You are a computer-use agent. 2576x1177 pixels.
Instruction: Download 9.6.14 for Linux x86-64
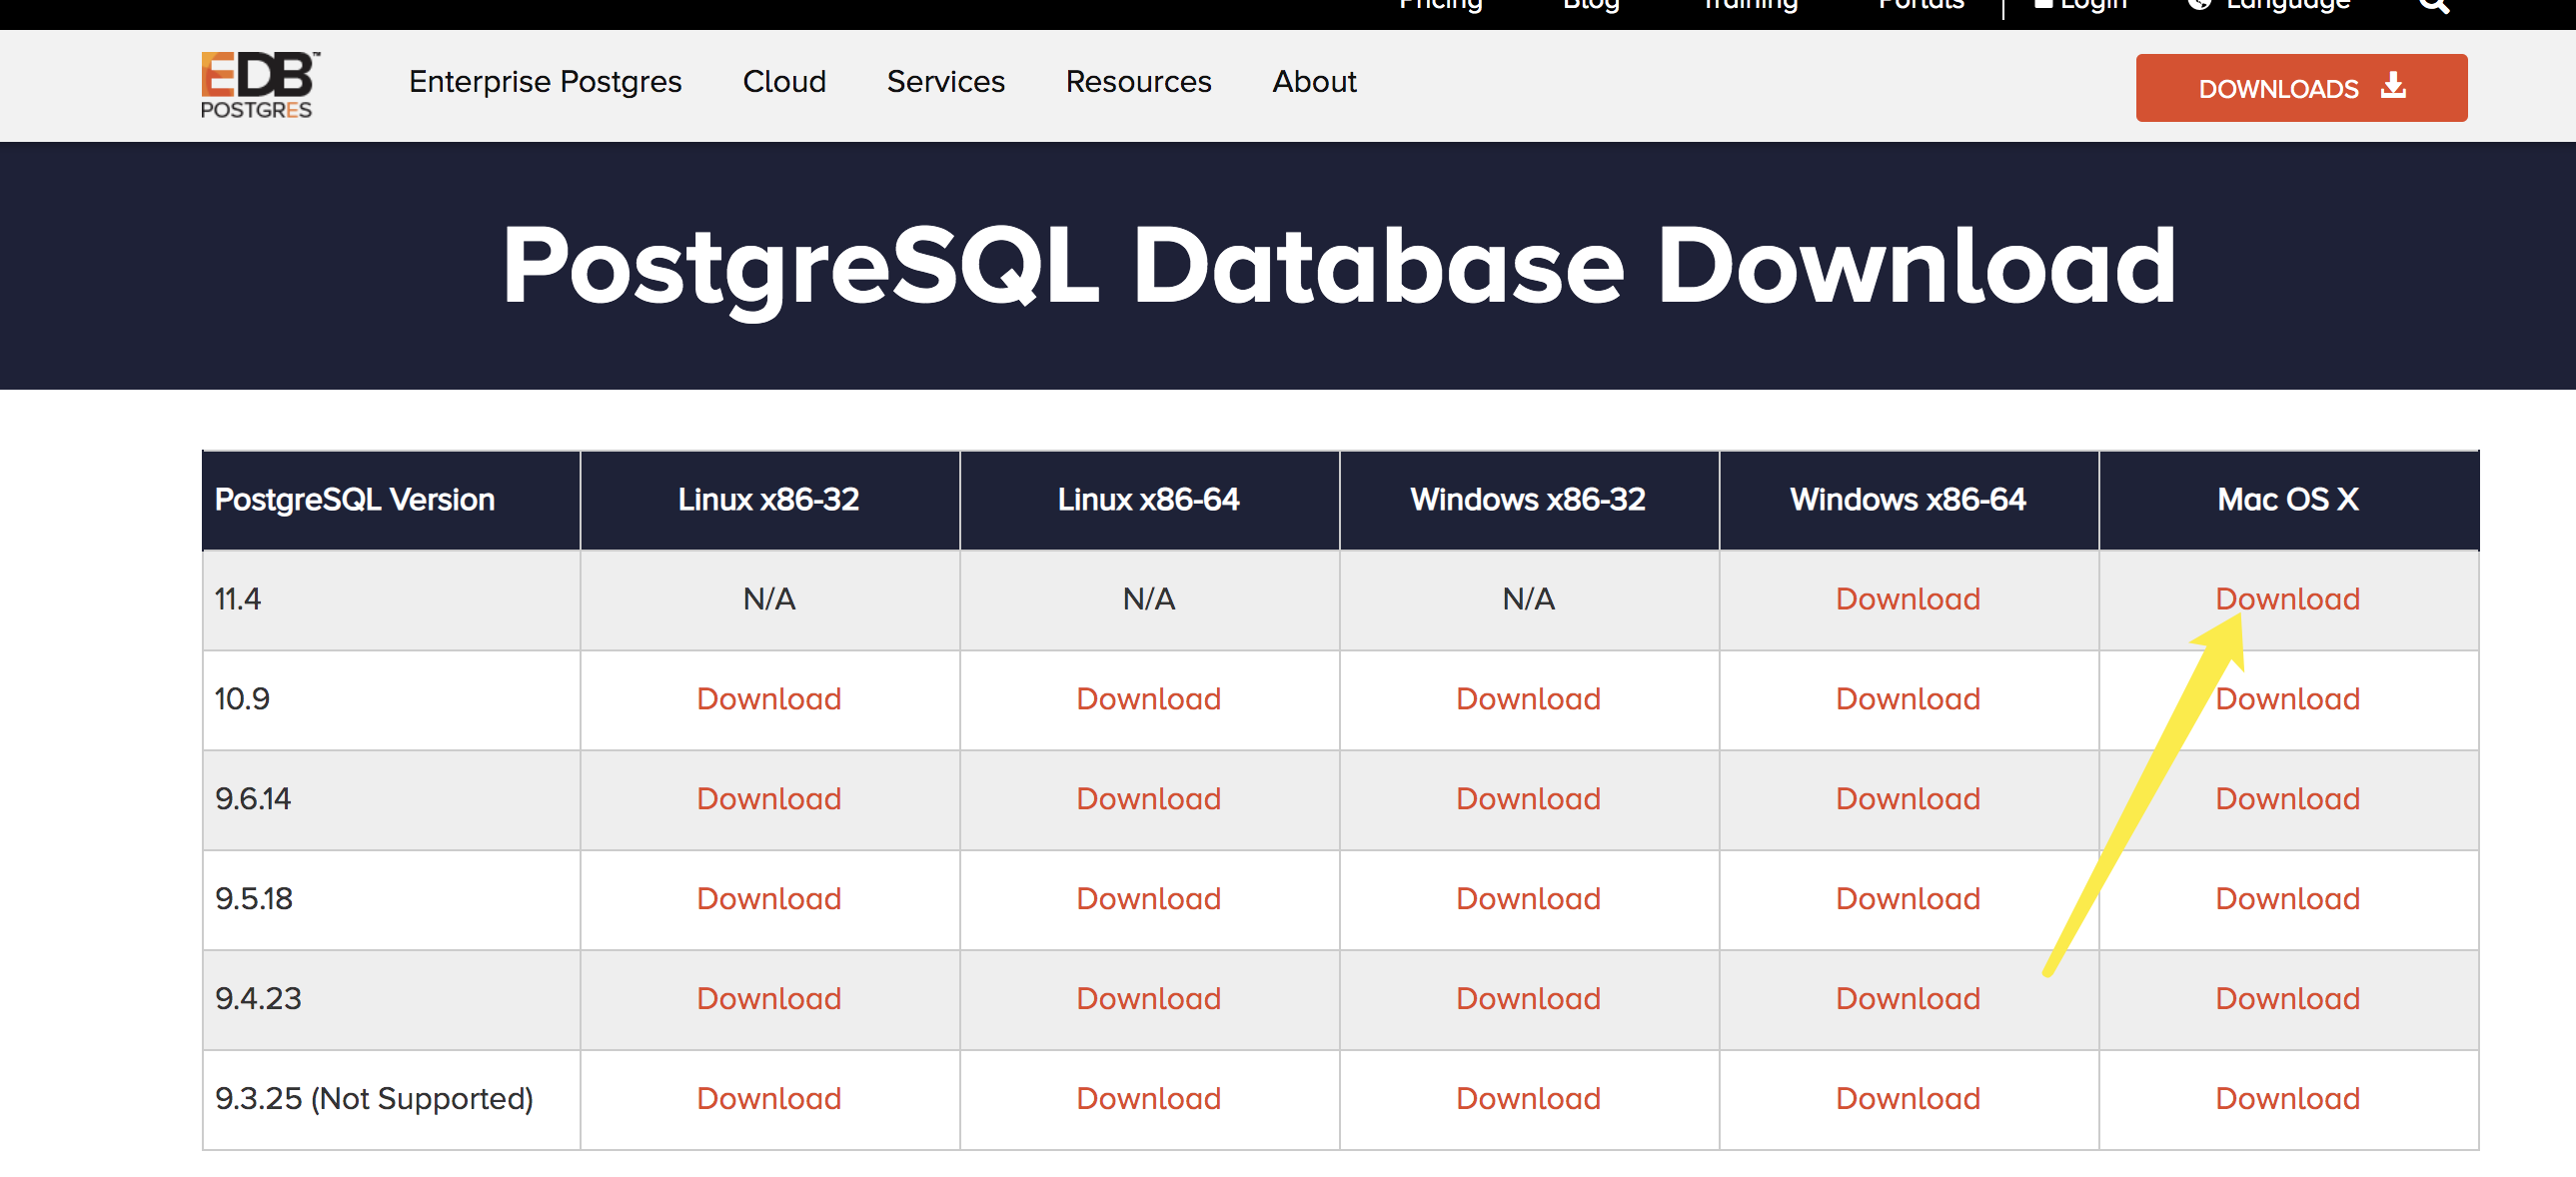pos(1148,799)
